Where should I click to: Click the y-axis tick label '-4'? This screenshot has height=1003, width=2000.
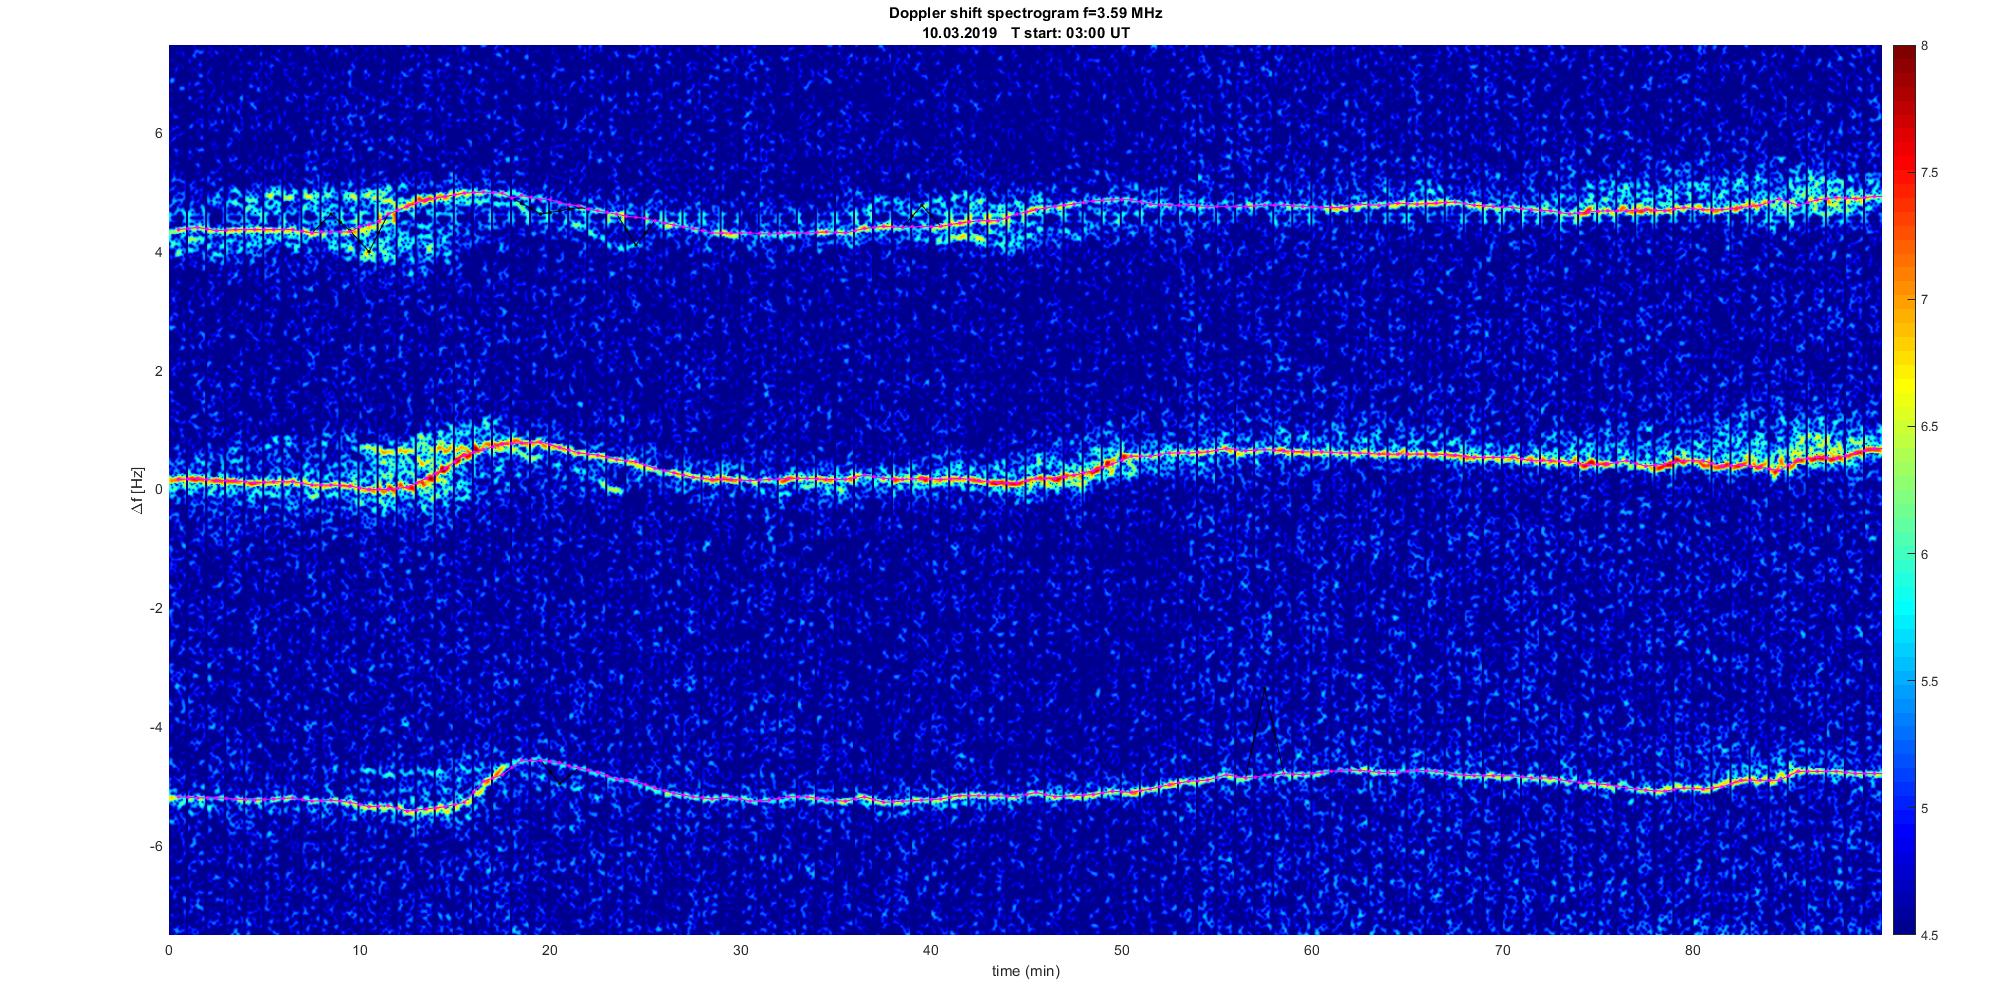pyautogui.click(x=157, y=727)
